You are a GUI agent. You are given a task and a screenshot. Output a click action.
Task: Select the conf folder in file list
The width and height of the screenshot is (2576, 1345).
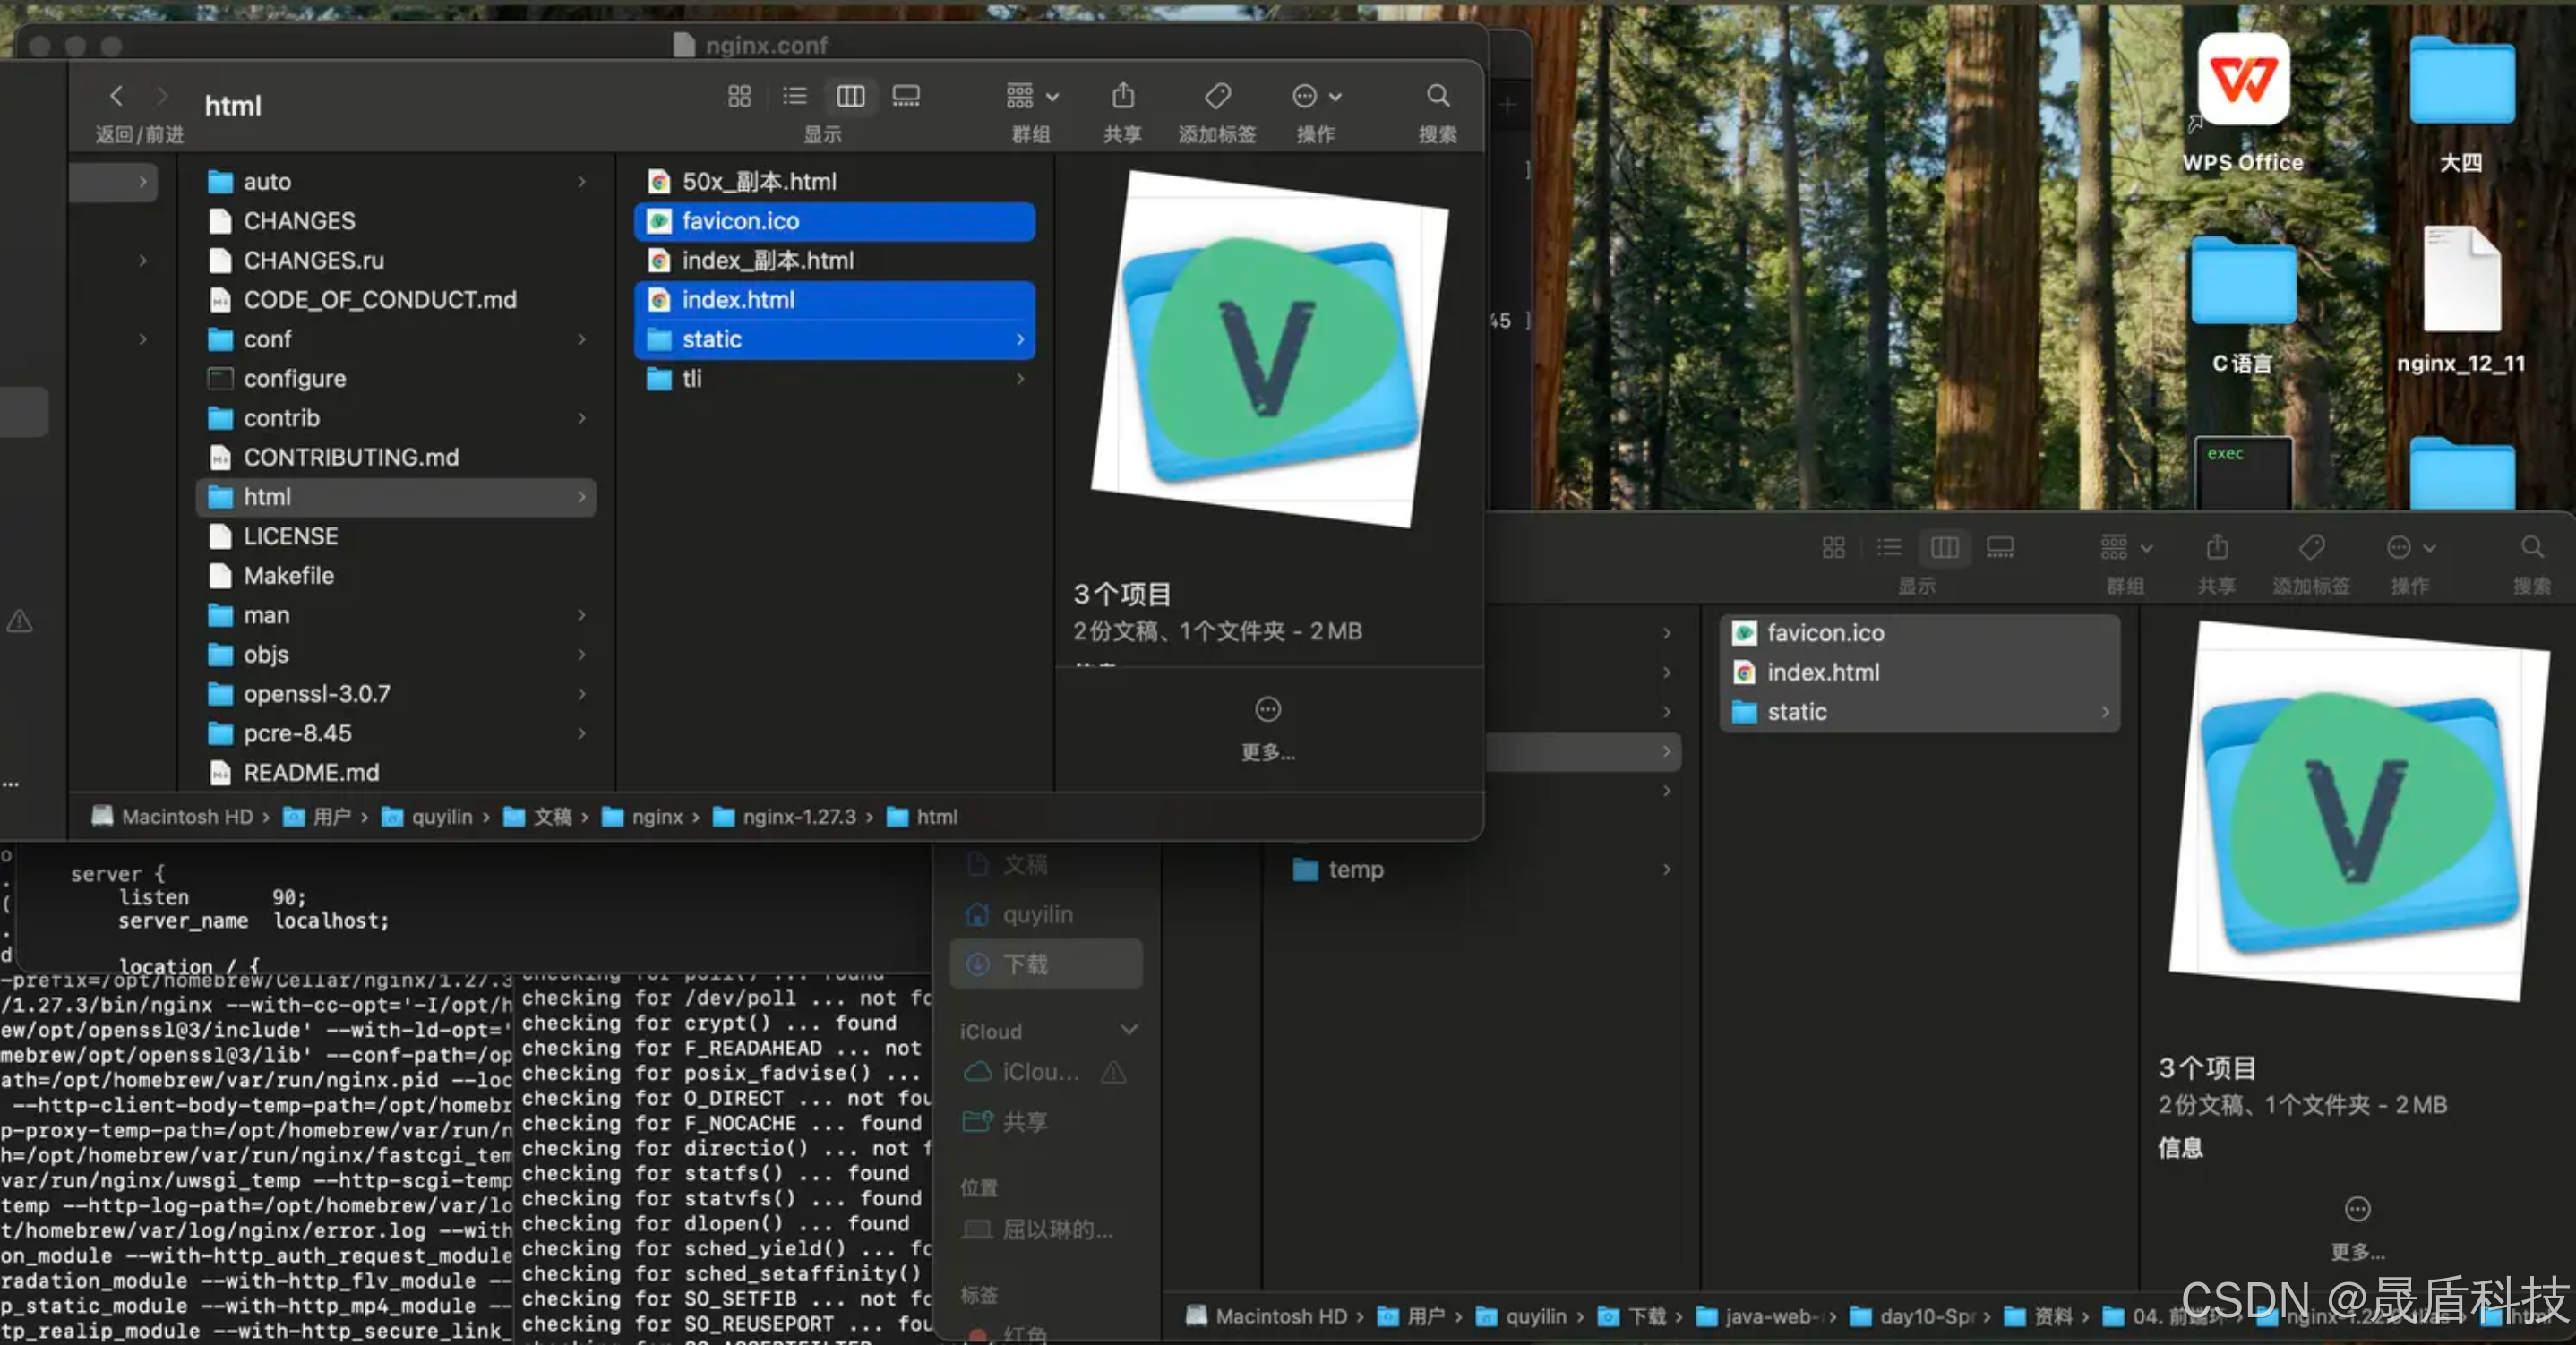[268, 340]
